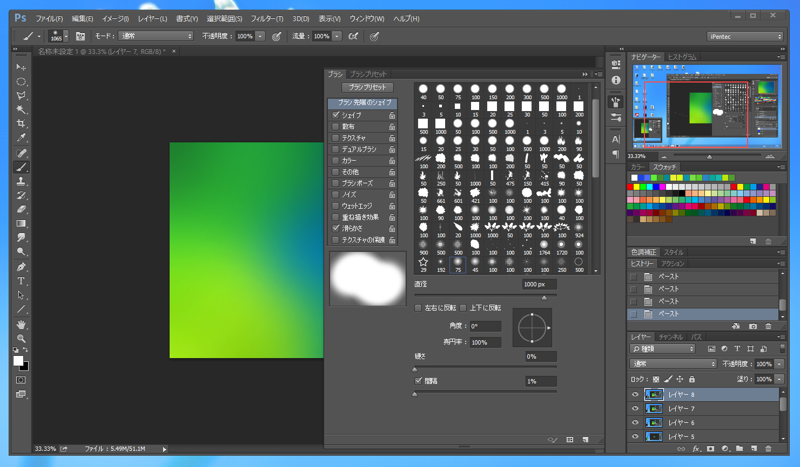Image resolution: width=800 pixels, height=467 pixels.
Task: Click the 角度 angle input field
Action: click(484, 326)
